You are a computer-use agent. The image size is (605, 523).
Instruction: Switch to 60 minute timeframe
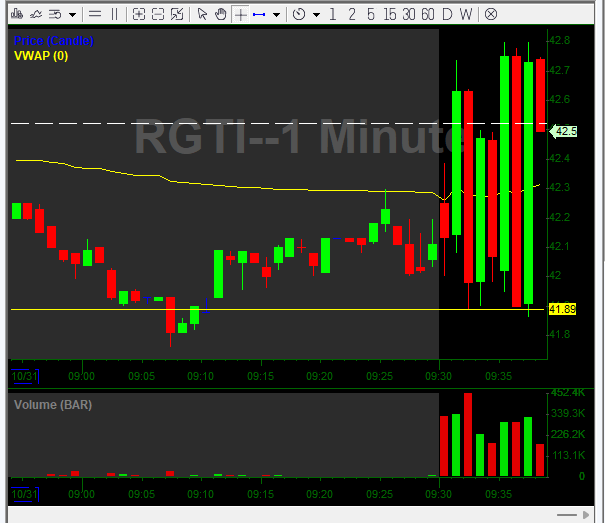(x=428, y=15)
